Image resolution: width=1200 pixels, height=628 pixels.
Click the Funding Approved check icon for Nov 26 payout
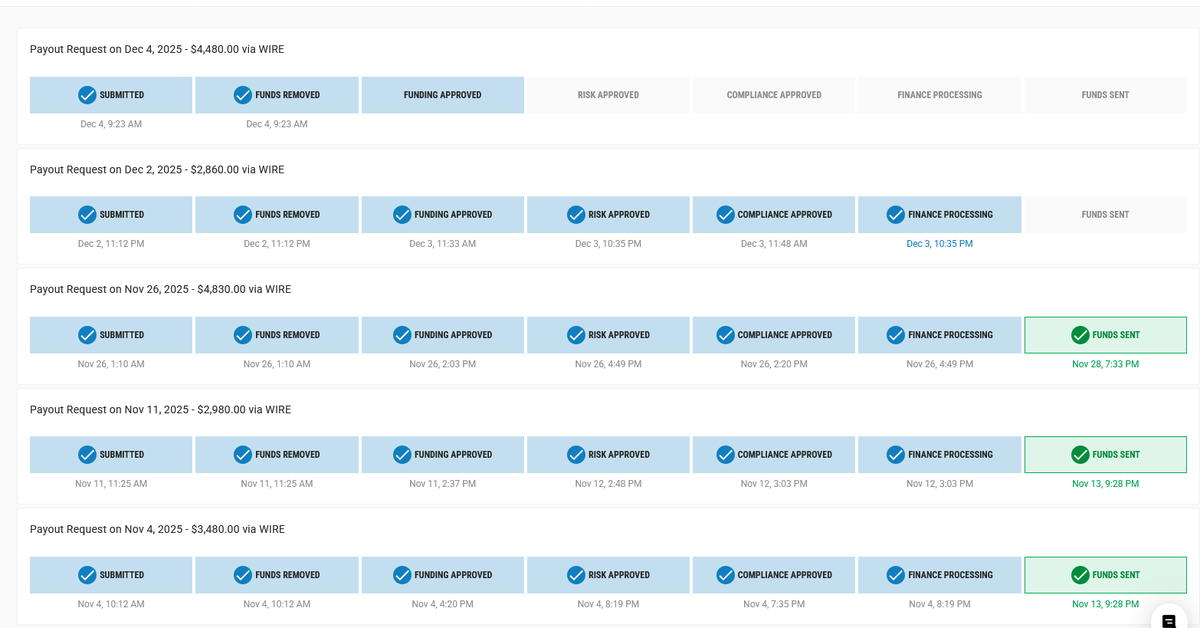[402, 335]
